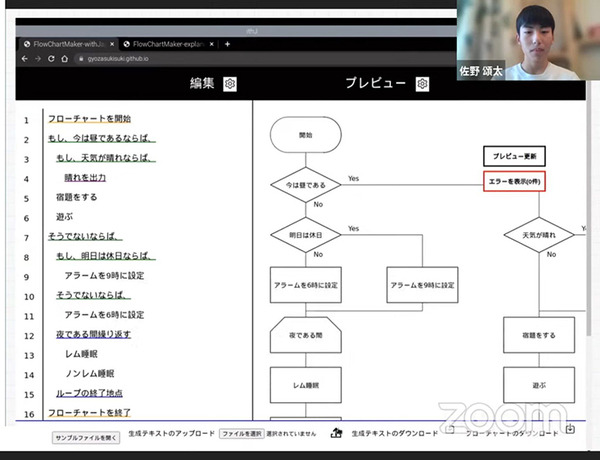600x460 pixels.
Task: Close the first FlowChartMaker tab
Action: tap(111, 44)
